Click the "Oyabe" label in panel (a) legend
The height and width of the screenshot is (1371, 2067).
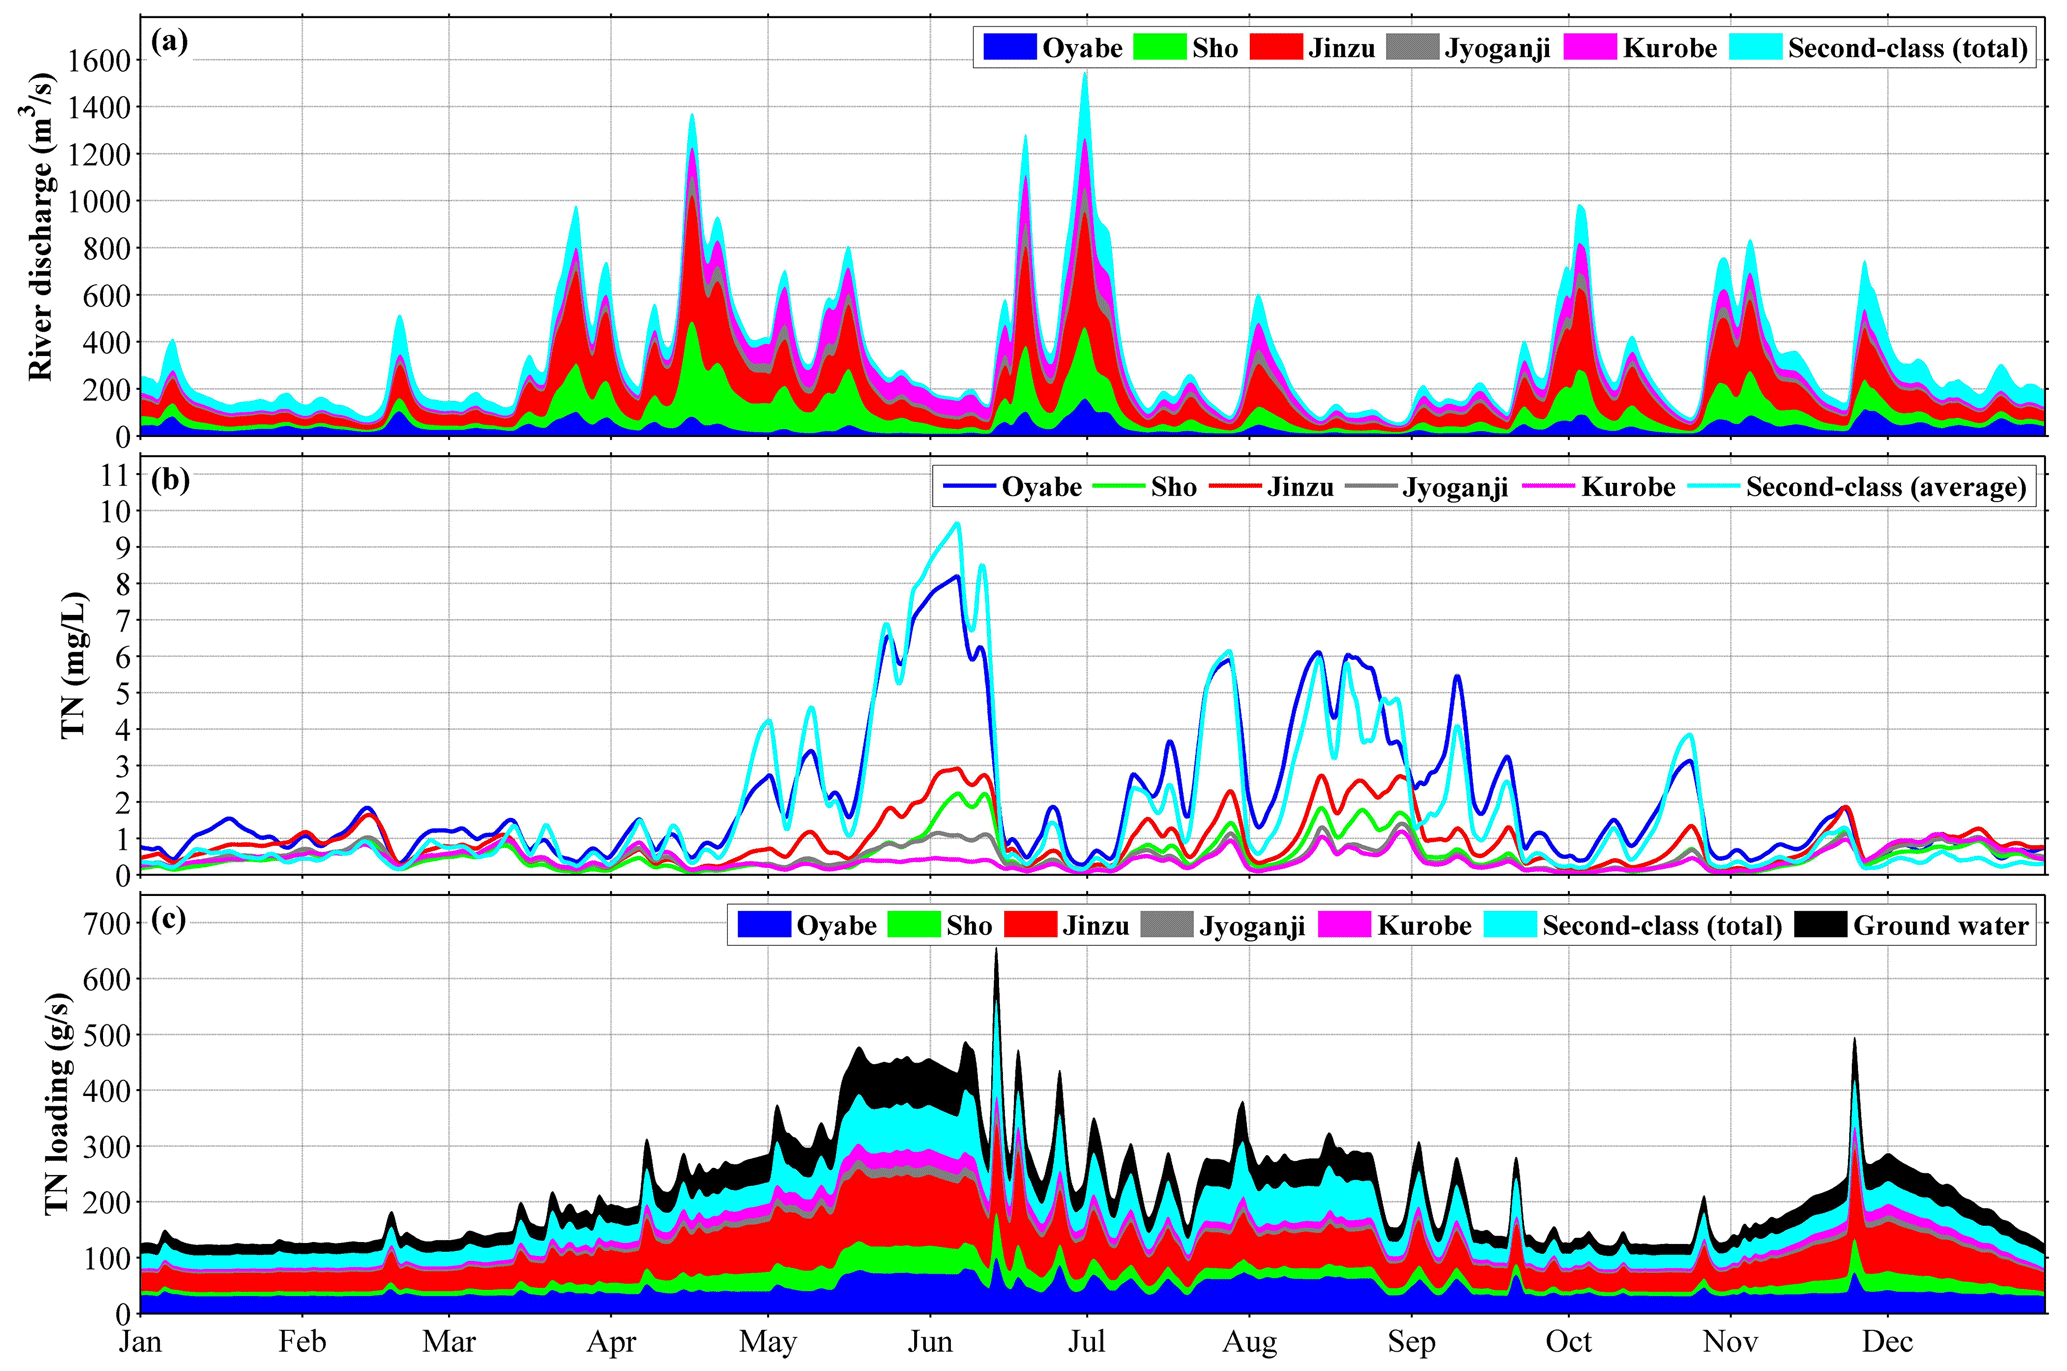click(1083, 48)
